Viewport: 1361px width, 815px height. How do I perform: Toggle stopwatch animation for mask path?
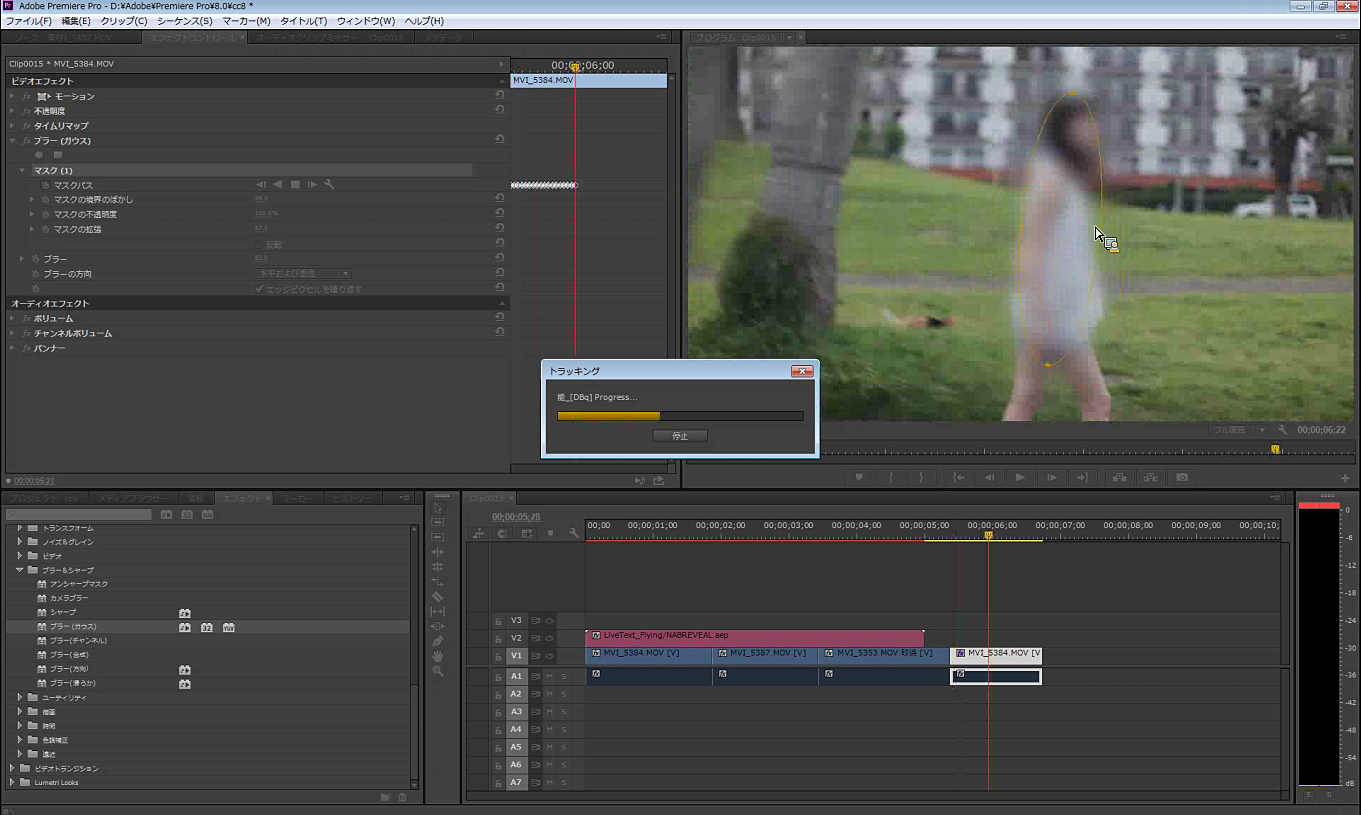45,185
